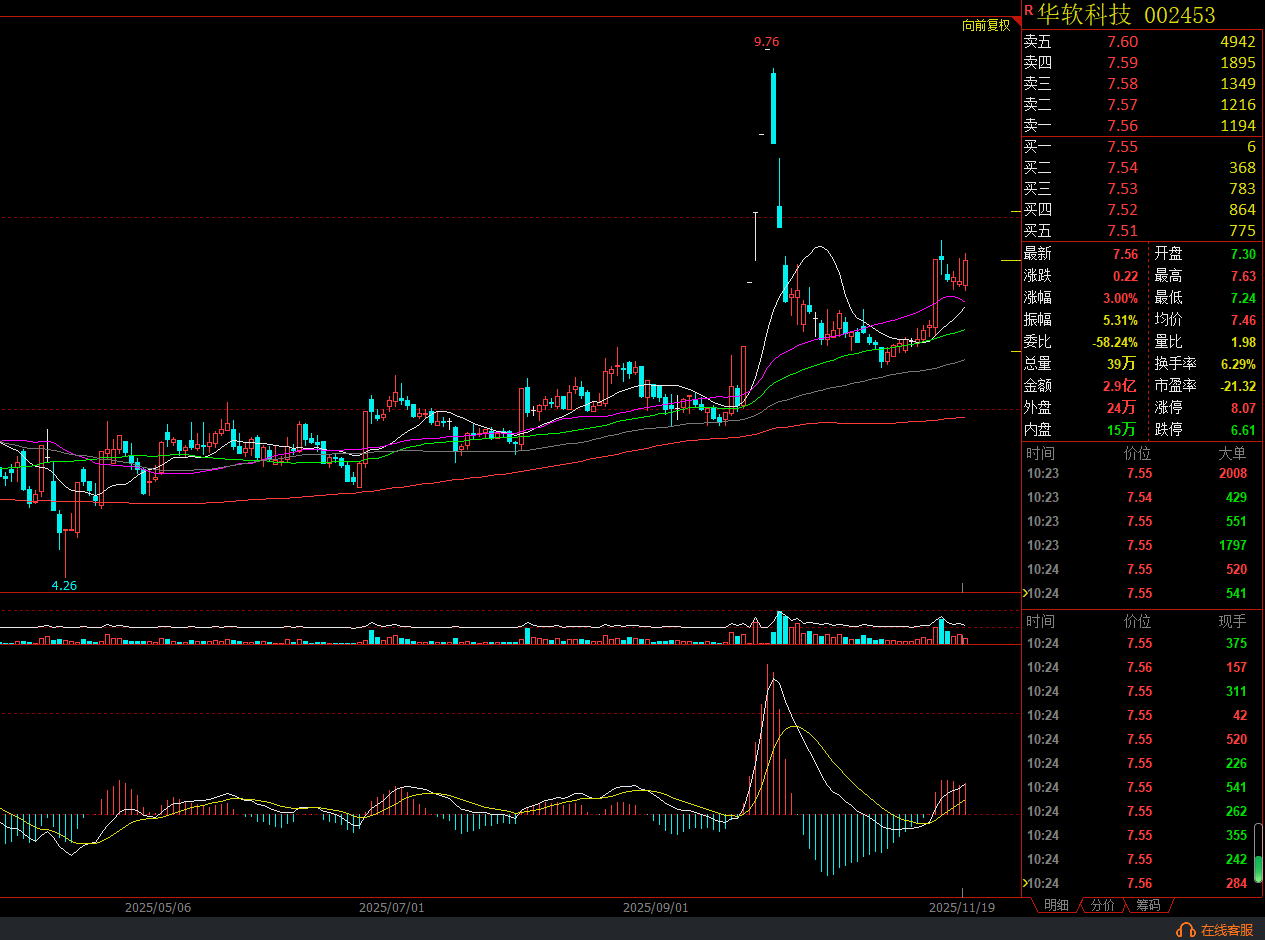The width and height of the screenshot is (1265, 940).
Task: Click the 9.76 high price label on chart
Action: [766, 41]
